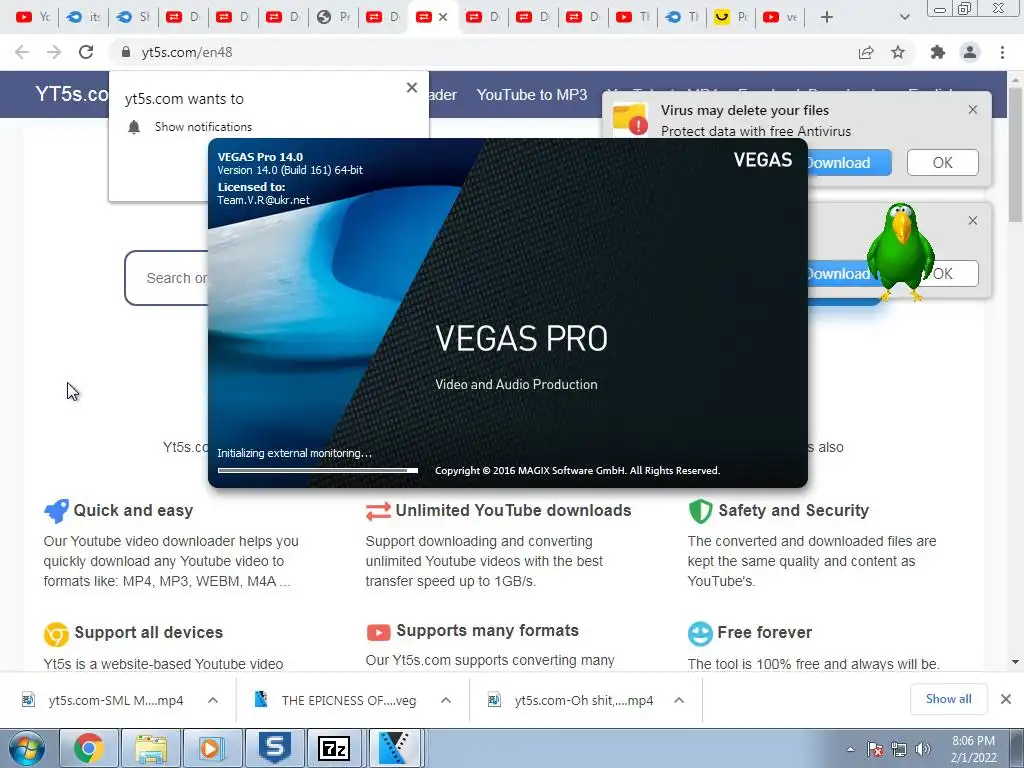Switch to the first YouTube tab
Image resolution: width=1024 pixels, height=768 pixels.
point(33,18)
